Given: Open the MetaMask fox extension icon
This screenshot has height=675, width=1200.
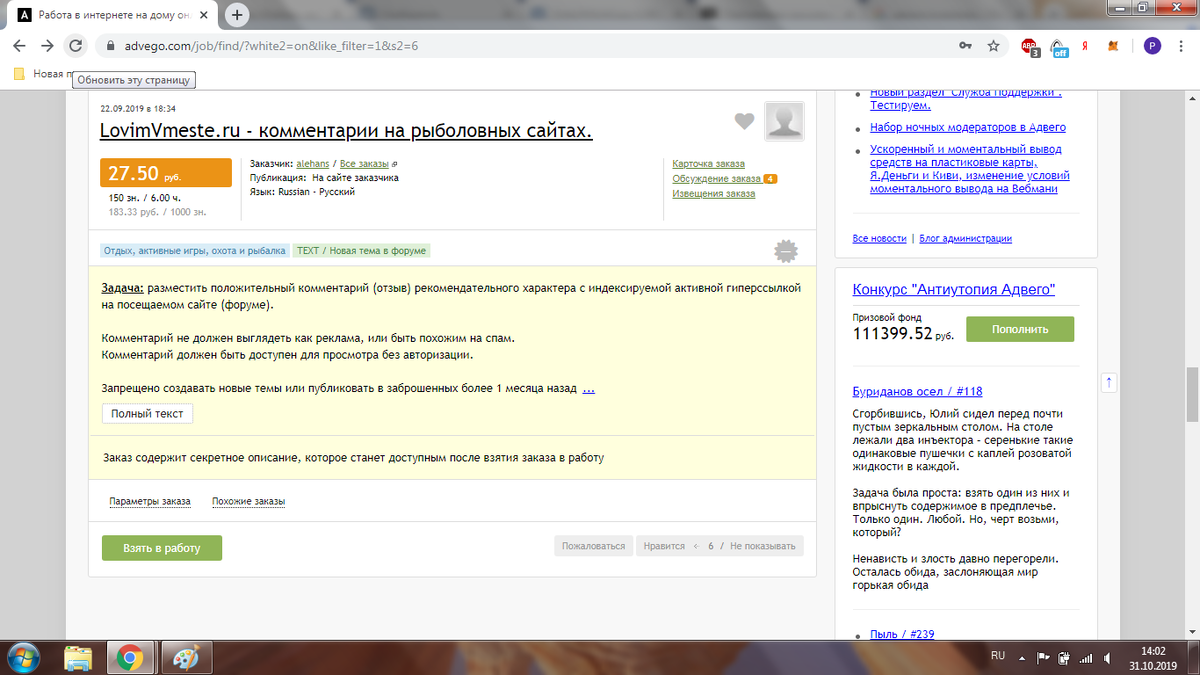Looking at the screenshot, I should pyautogui.click(x=1112, y=46).
